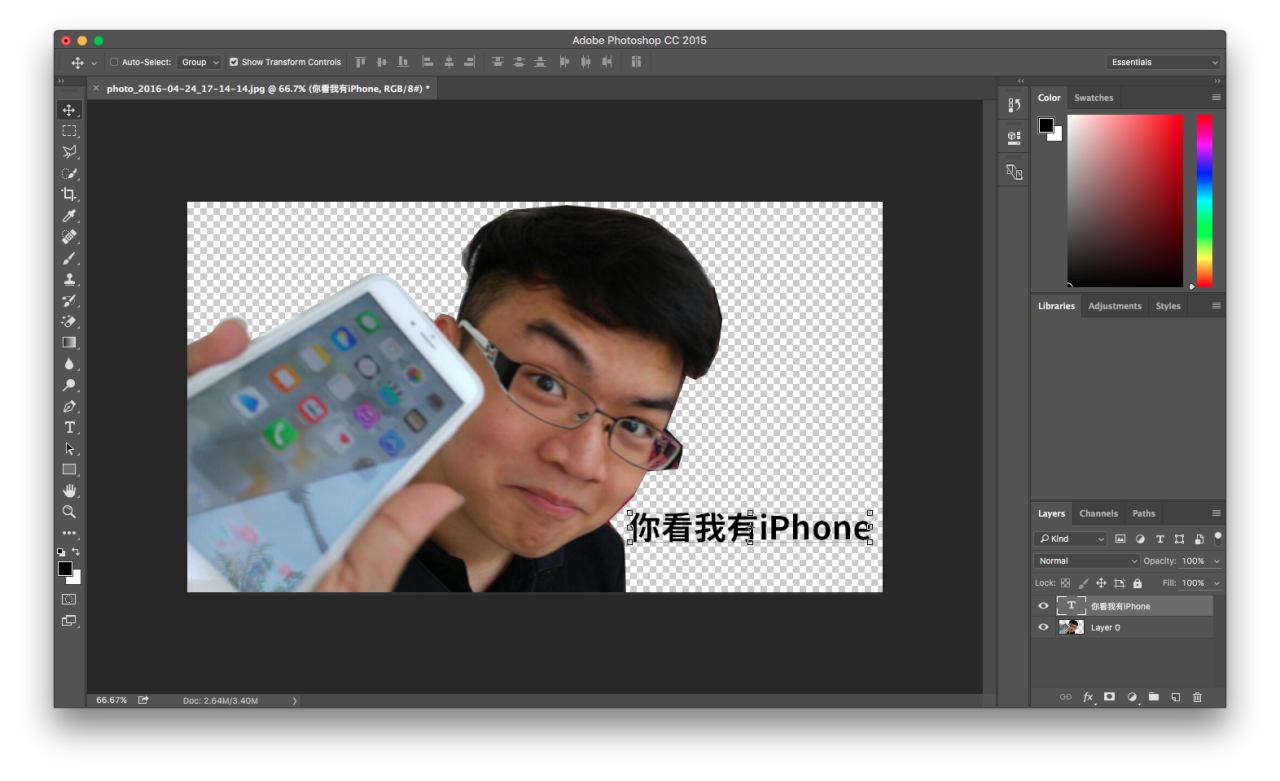Open the Color panel options menu
Viewport: 1280px width, 781px height.
[x=1216, y=97]
